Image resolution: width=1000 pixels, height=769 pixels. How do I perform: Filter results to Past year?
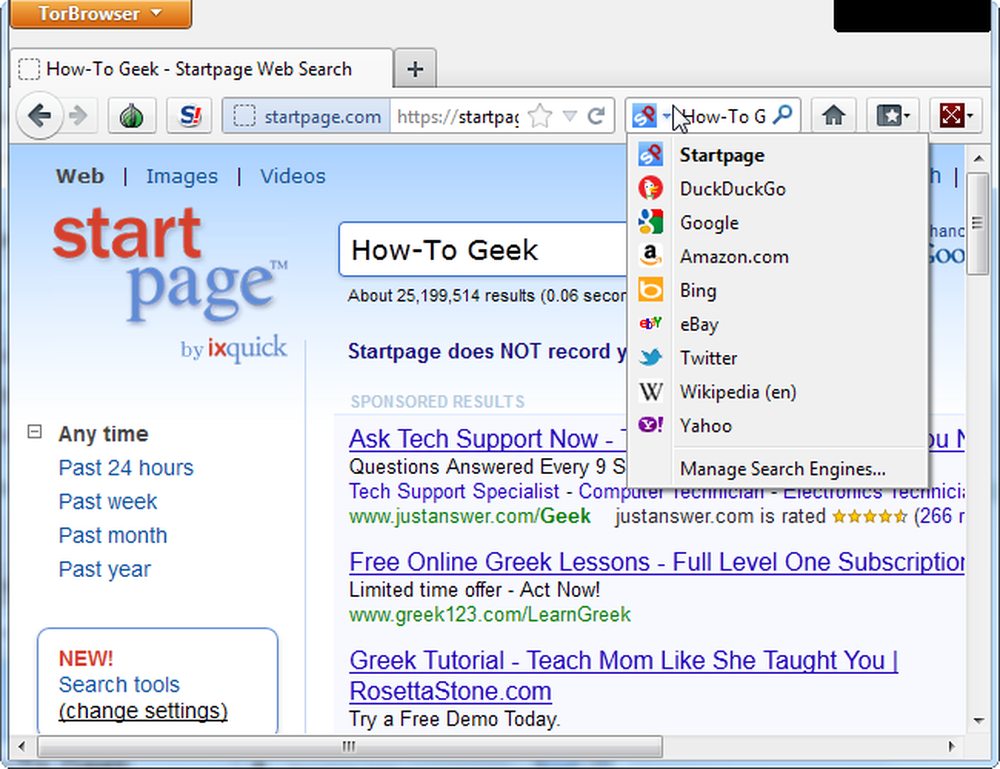(x=105, y=569)
